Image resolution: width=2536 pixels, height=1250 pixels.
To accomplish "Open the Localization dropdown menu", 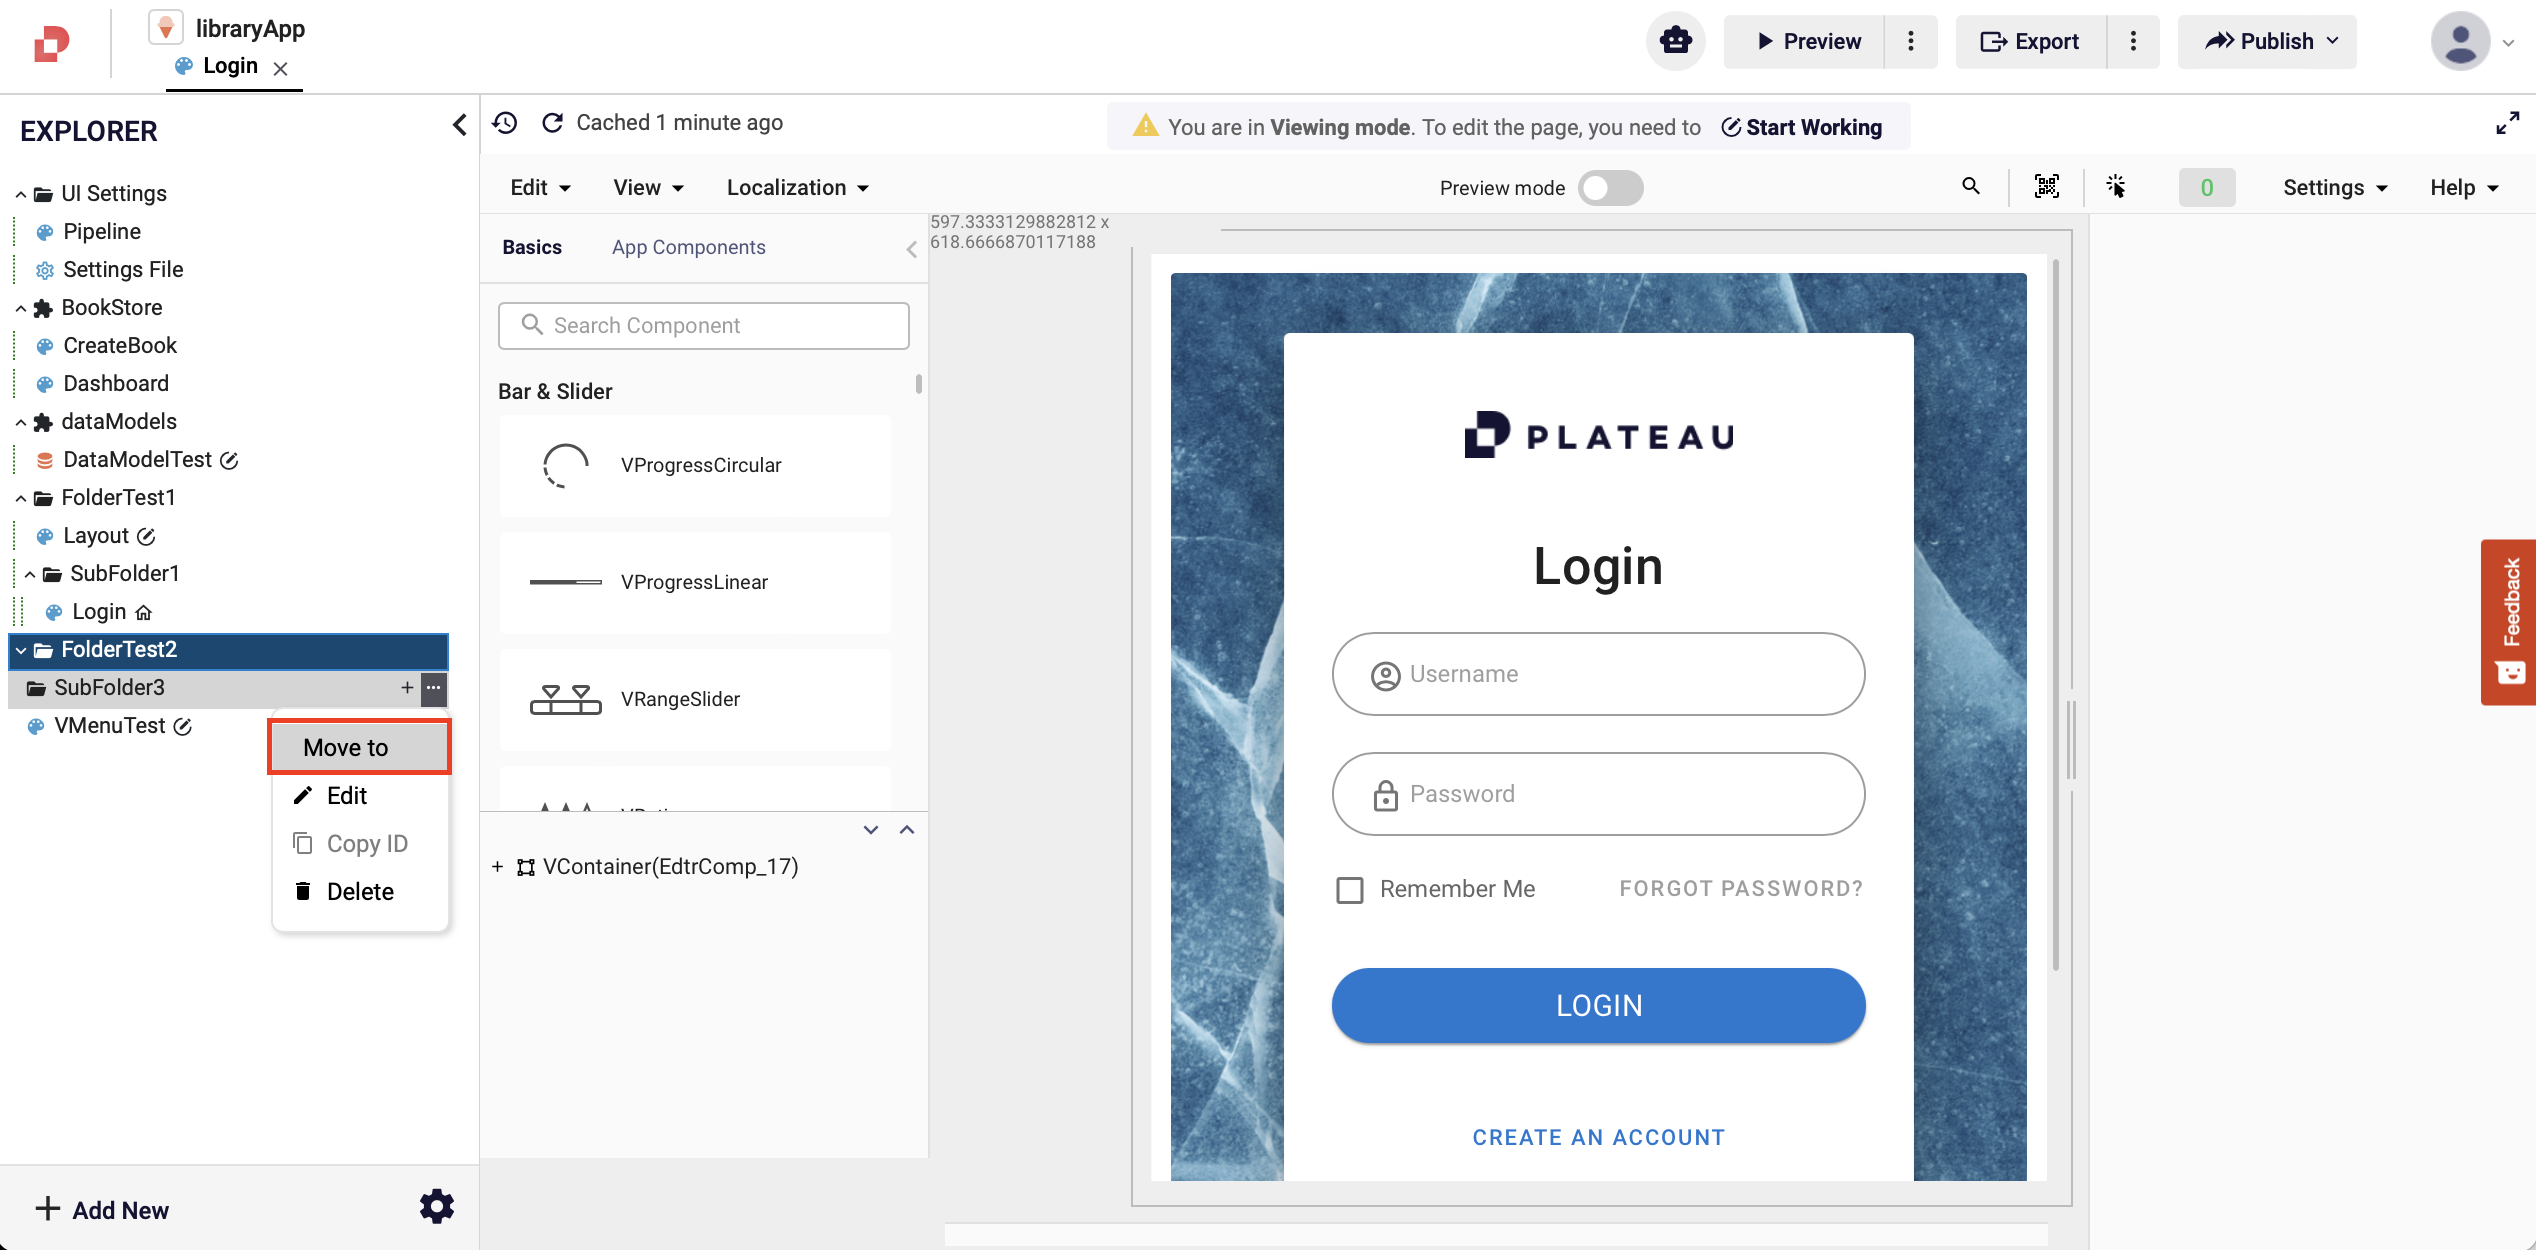I will tap(797, 188).
